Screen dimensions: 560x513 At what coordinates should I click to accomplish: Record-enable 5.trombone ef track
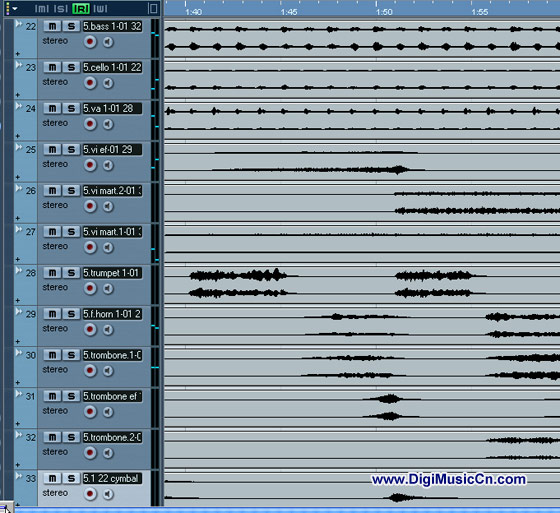[90, 412]
